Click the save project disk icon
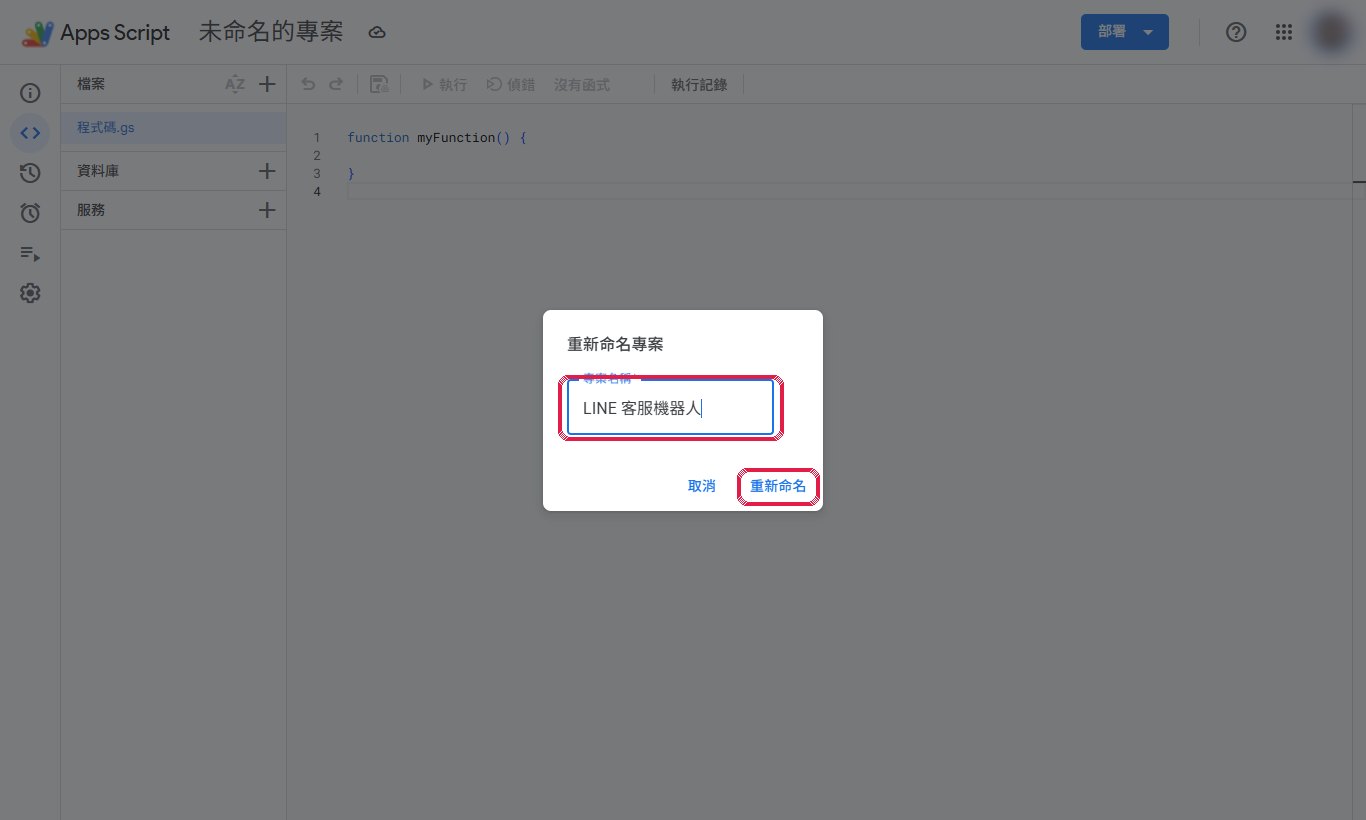Image resolution: width=1366 pixels, height=820 pixels. [x=379, y=85]
